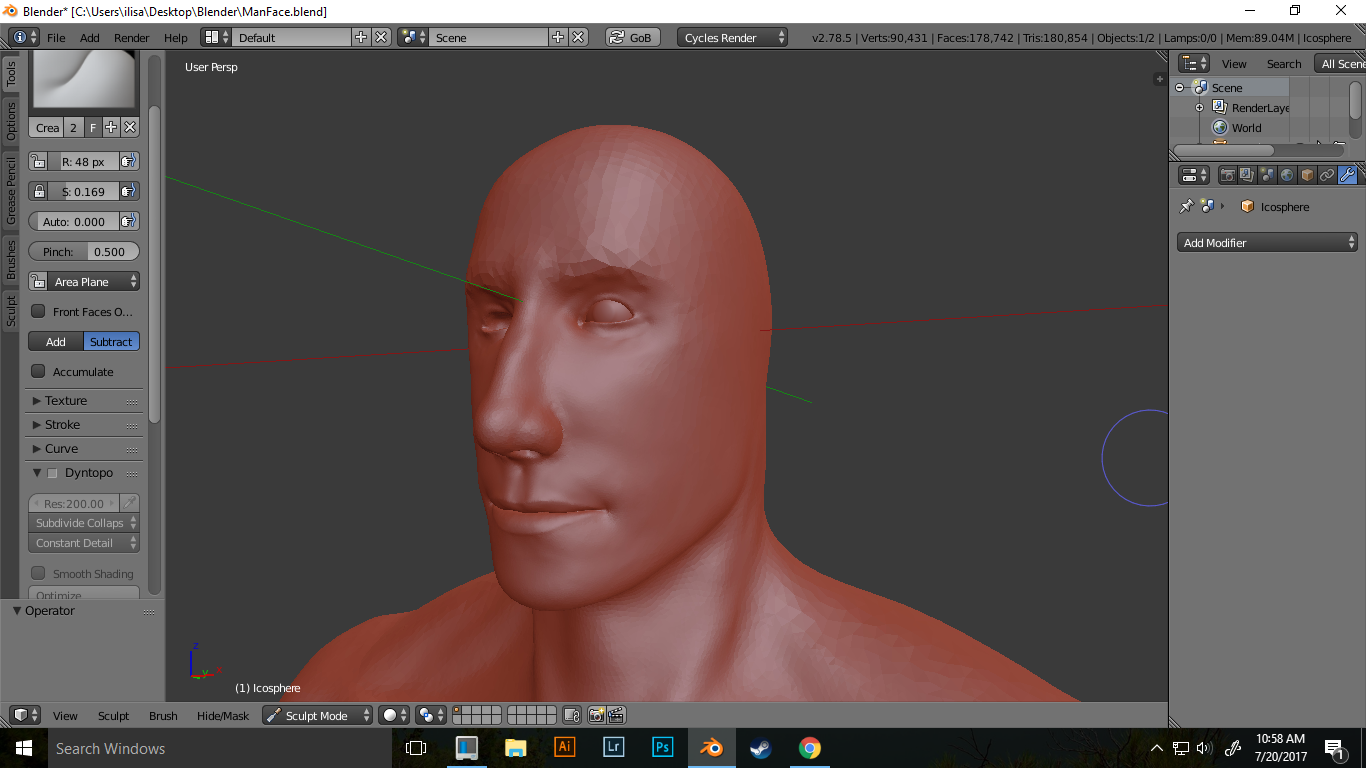Enable pressure sensitivity for Strength
The image size is (1366, 768).
[x=129, y=191]
